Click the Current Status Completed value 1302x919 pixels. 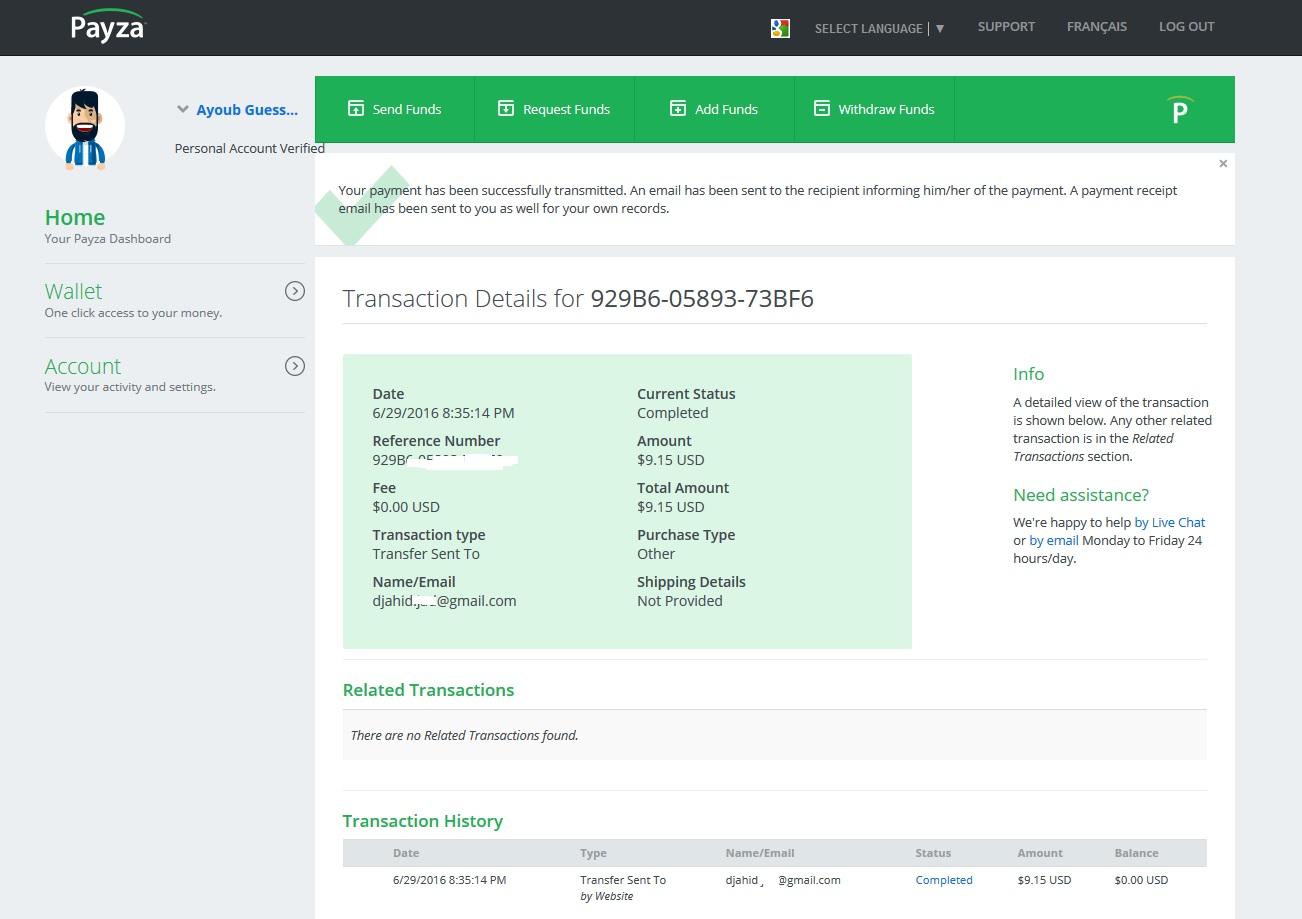click(673, 413)
